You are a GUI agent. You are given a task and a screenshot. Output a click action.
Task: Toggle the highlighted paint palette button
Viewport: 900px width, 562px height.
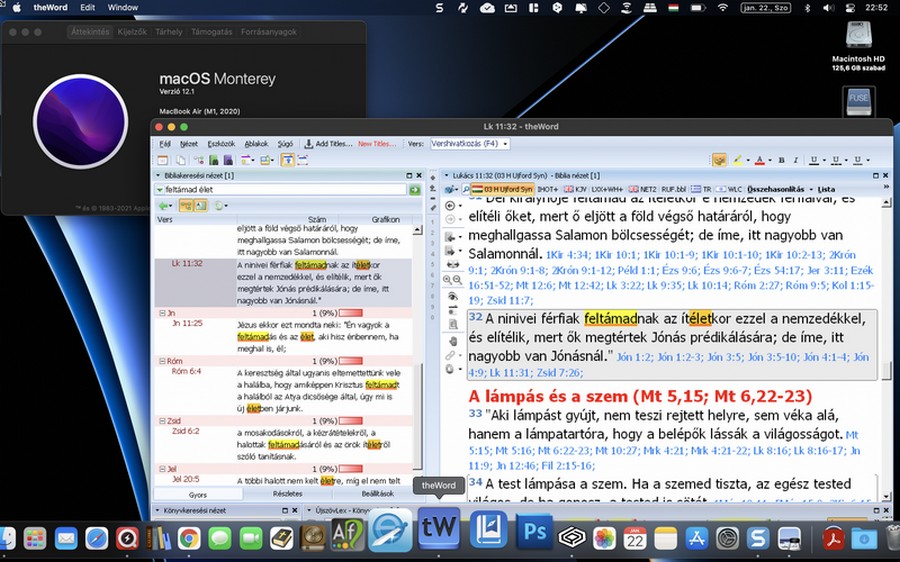[719, 160]
